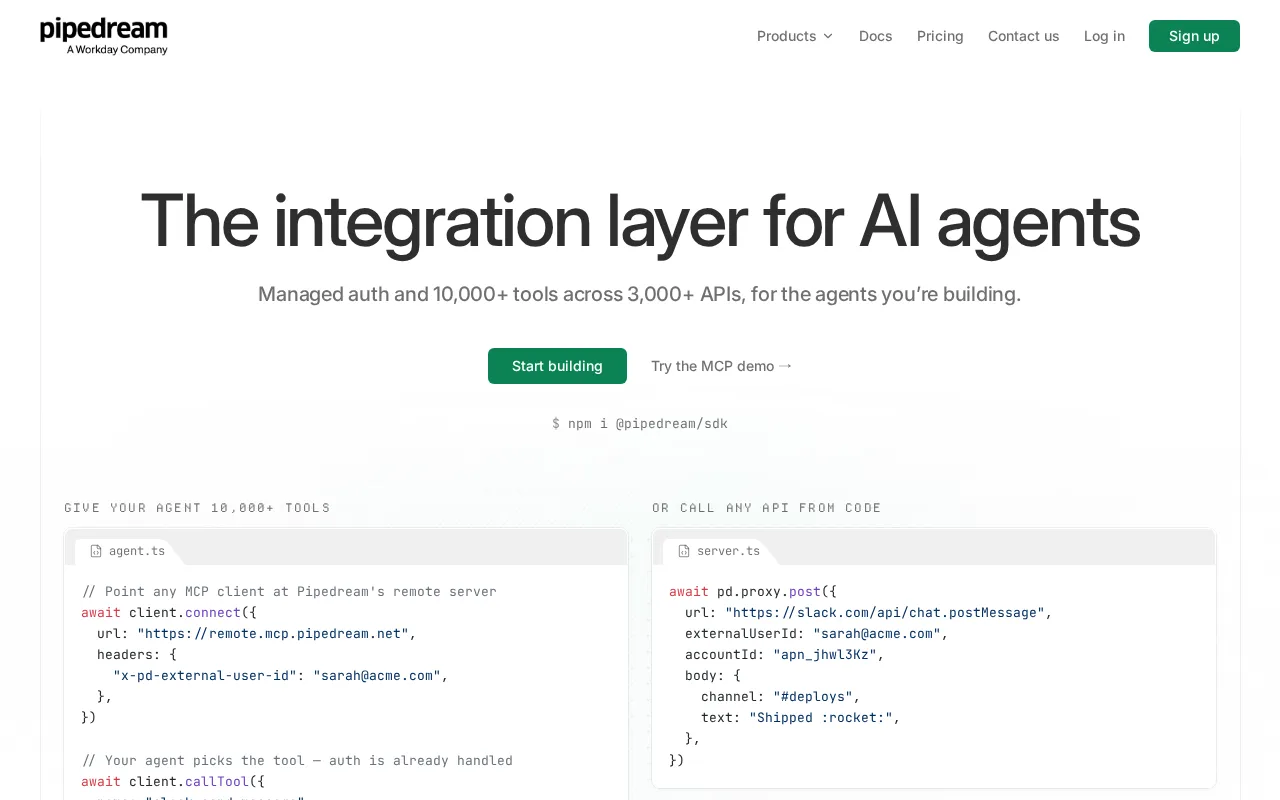Click the Managed auth subtitle text
This screenshot has width=1280, height=800.
click(x=640, y=294)
